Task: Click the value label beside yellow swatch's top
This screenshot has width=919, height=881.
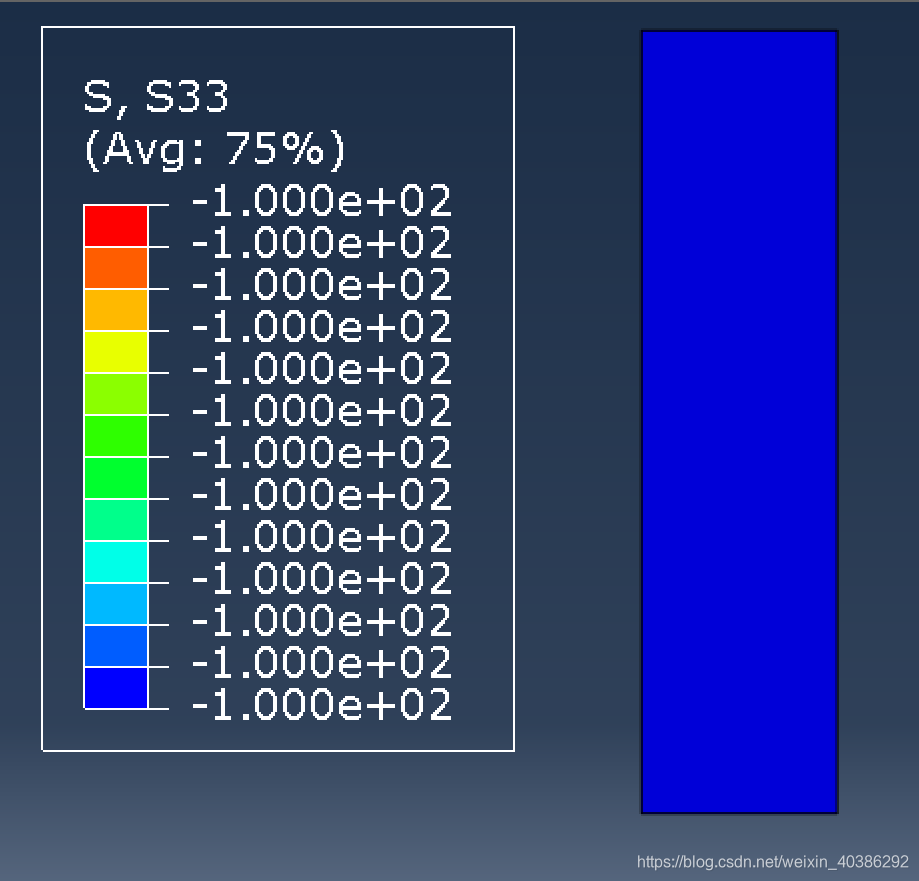Action: pyautogui.click(x=321, y=327)
